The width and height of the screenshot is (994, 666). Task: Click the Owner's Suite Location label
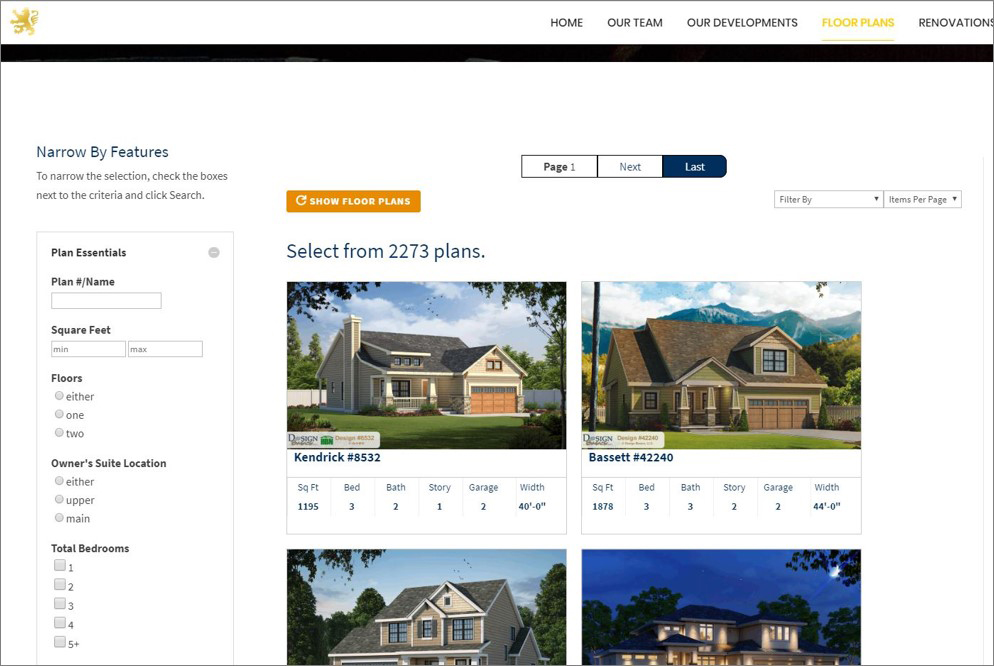[108, 463]
